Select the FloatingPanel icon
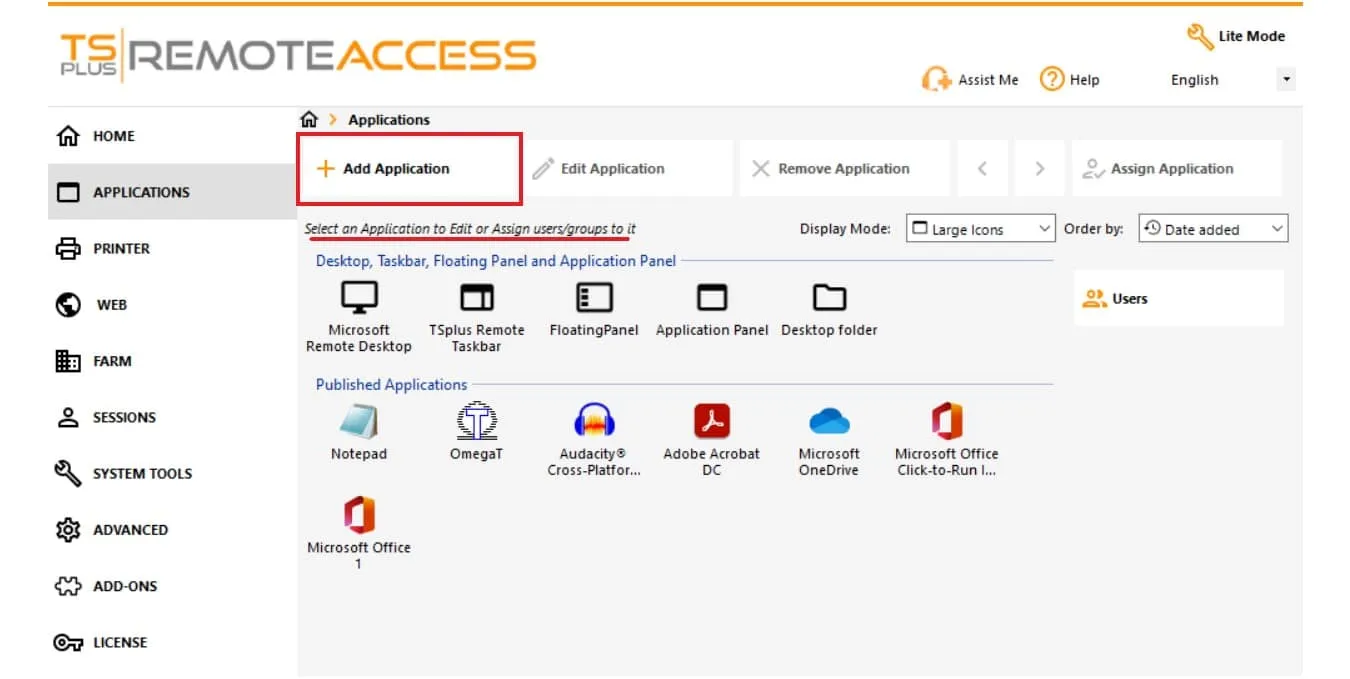The height and width of the screenshot is (679, 1350). [x=594, y=298]
